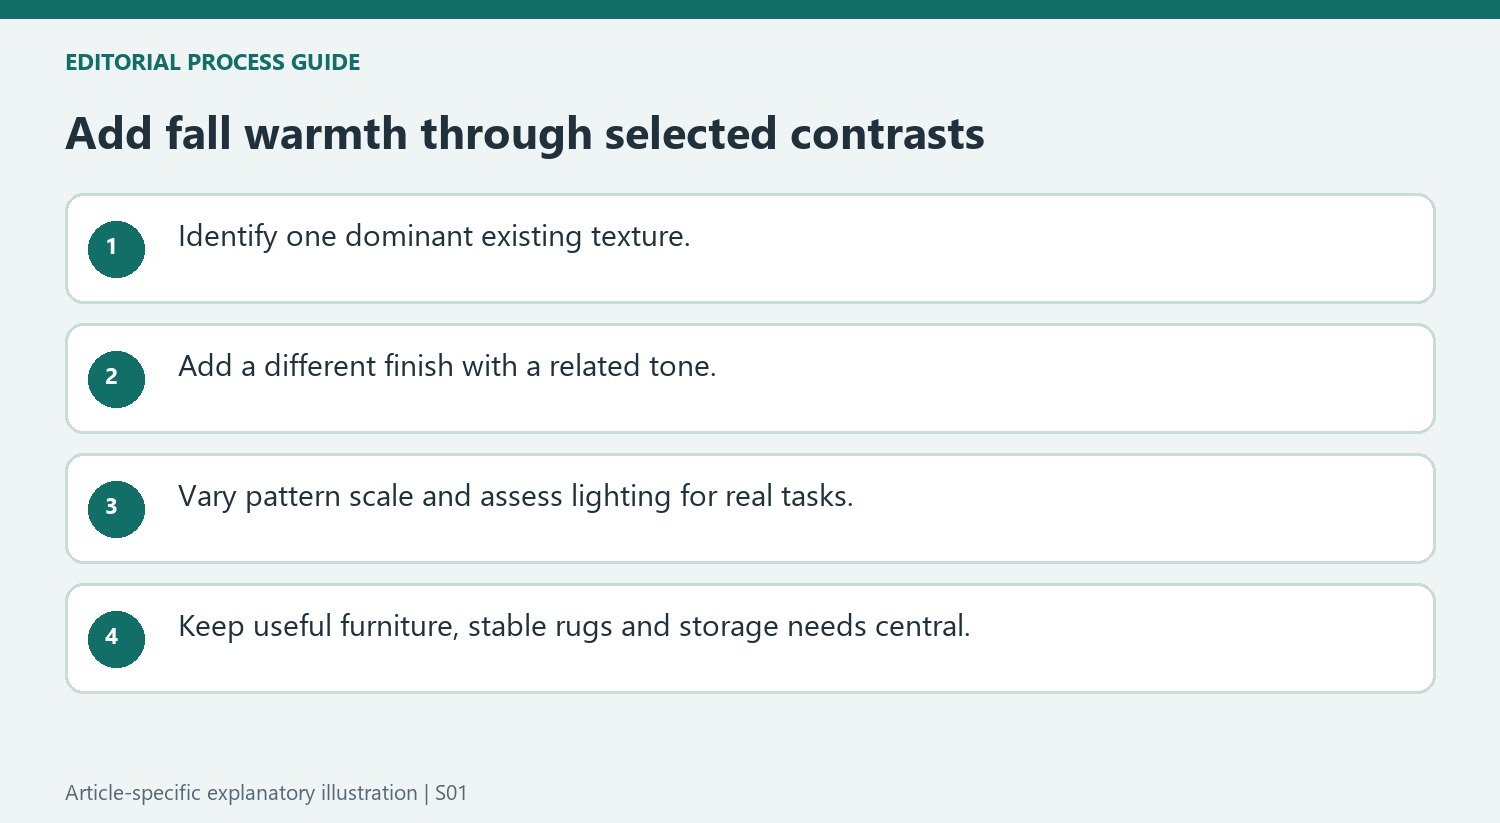The image size is (1500, 823).
Task: Click the step 2 numbered circle
Action: tap(116, 379)
